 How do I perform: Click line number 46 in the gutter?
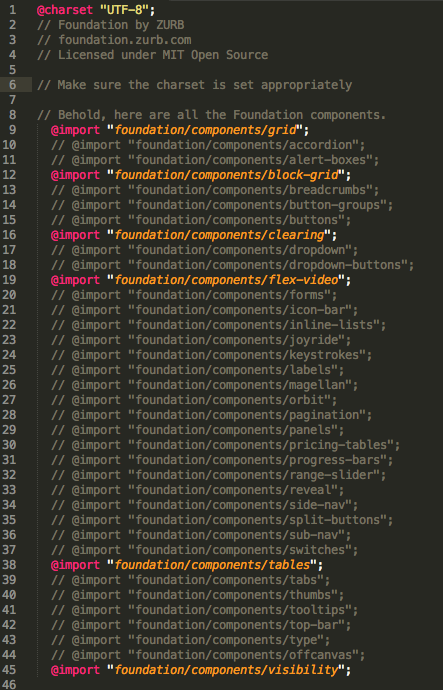(x=9, y=684)
